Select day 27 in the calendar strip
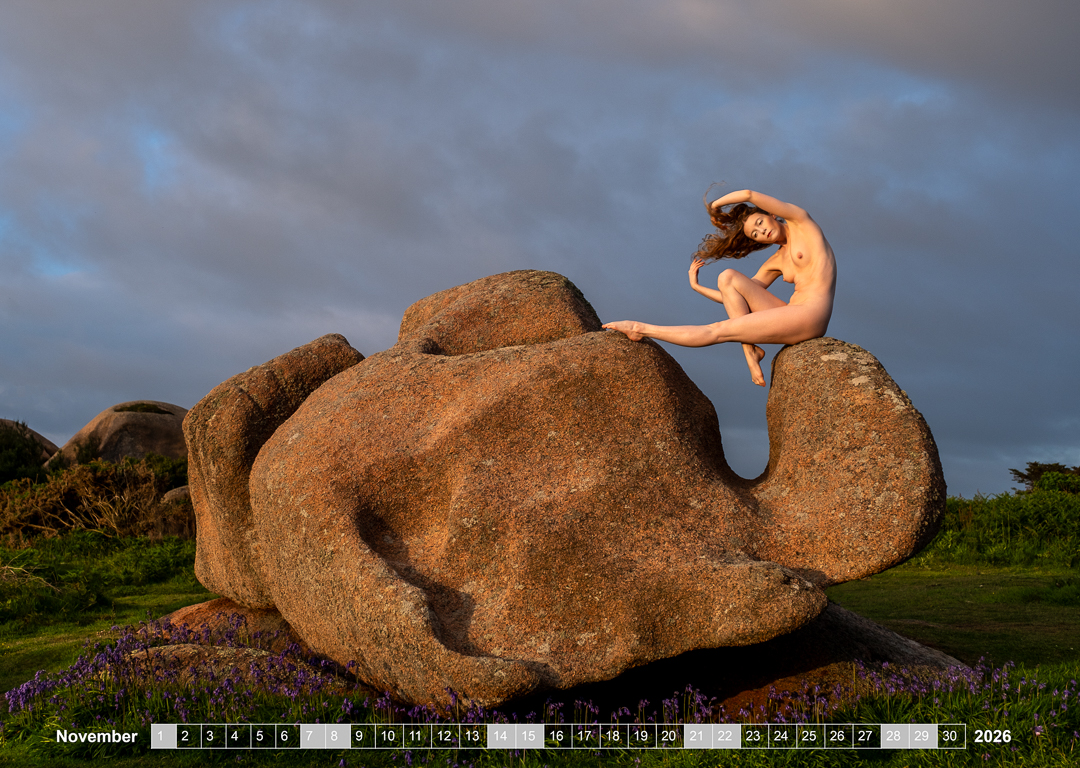The width and height of the screenshot is (1080, 768). pos(865,736)
